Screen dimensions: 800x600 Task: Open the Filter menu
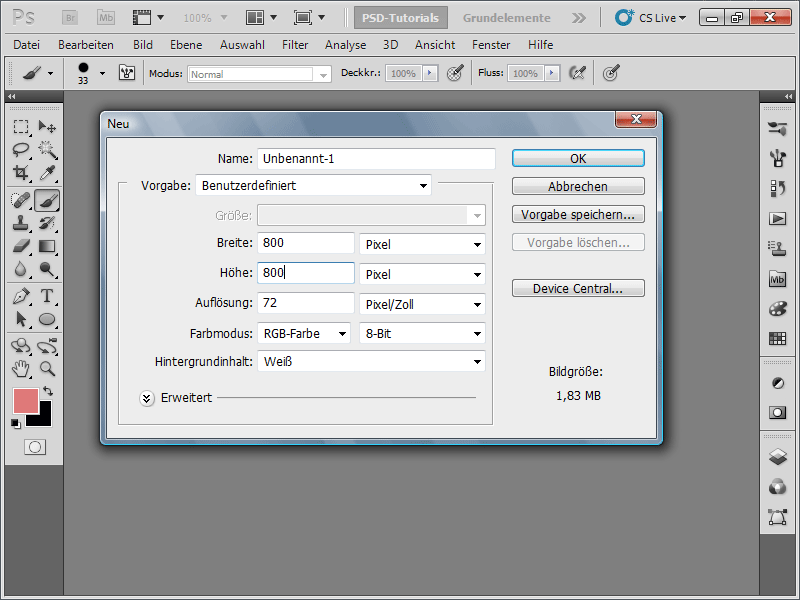click(295, 45)
